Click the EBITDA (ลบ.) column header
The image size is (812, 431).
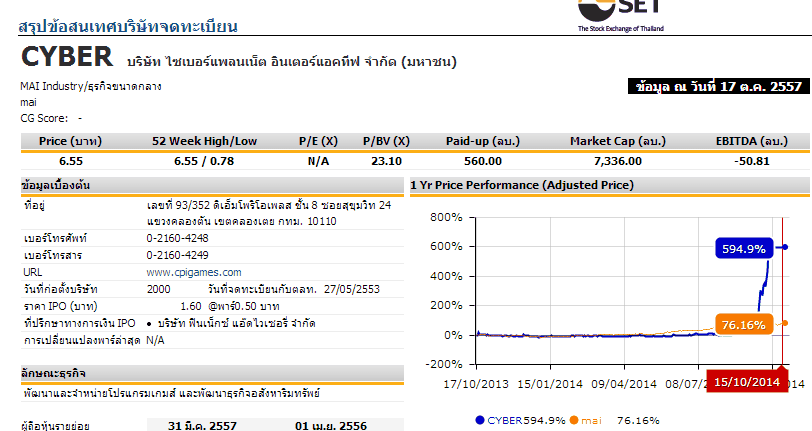coord(752,141)
